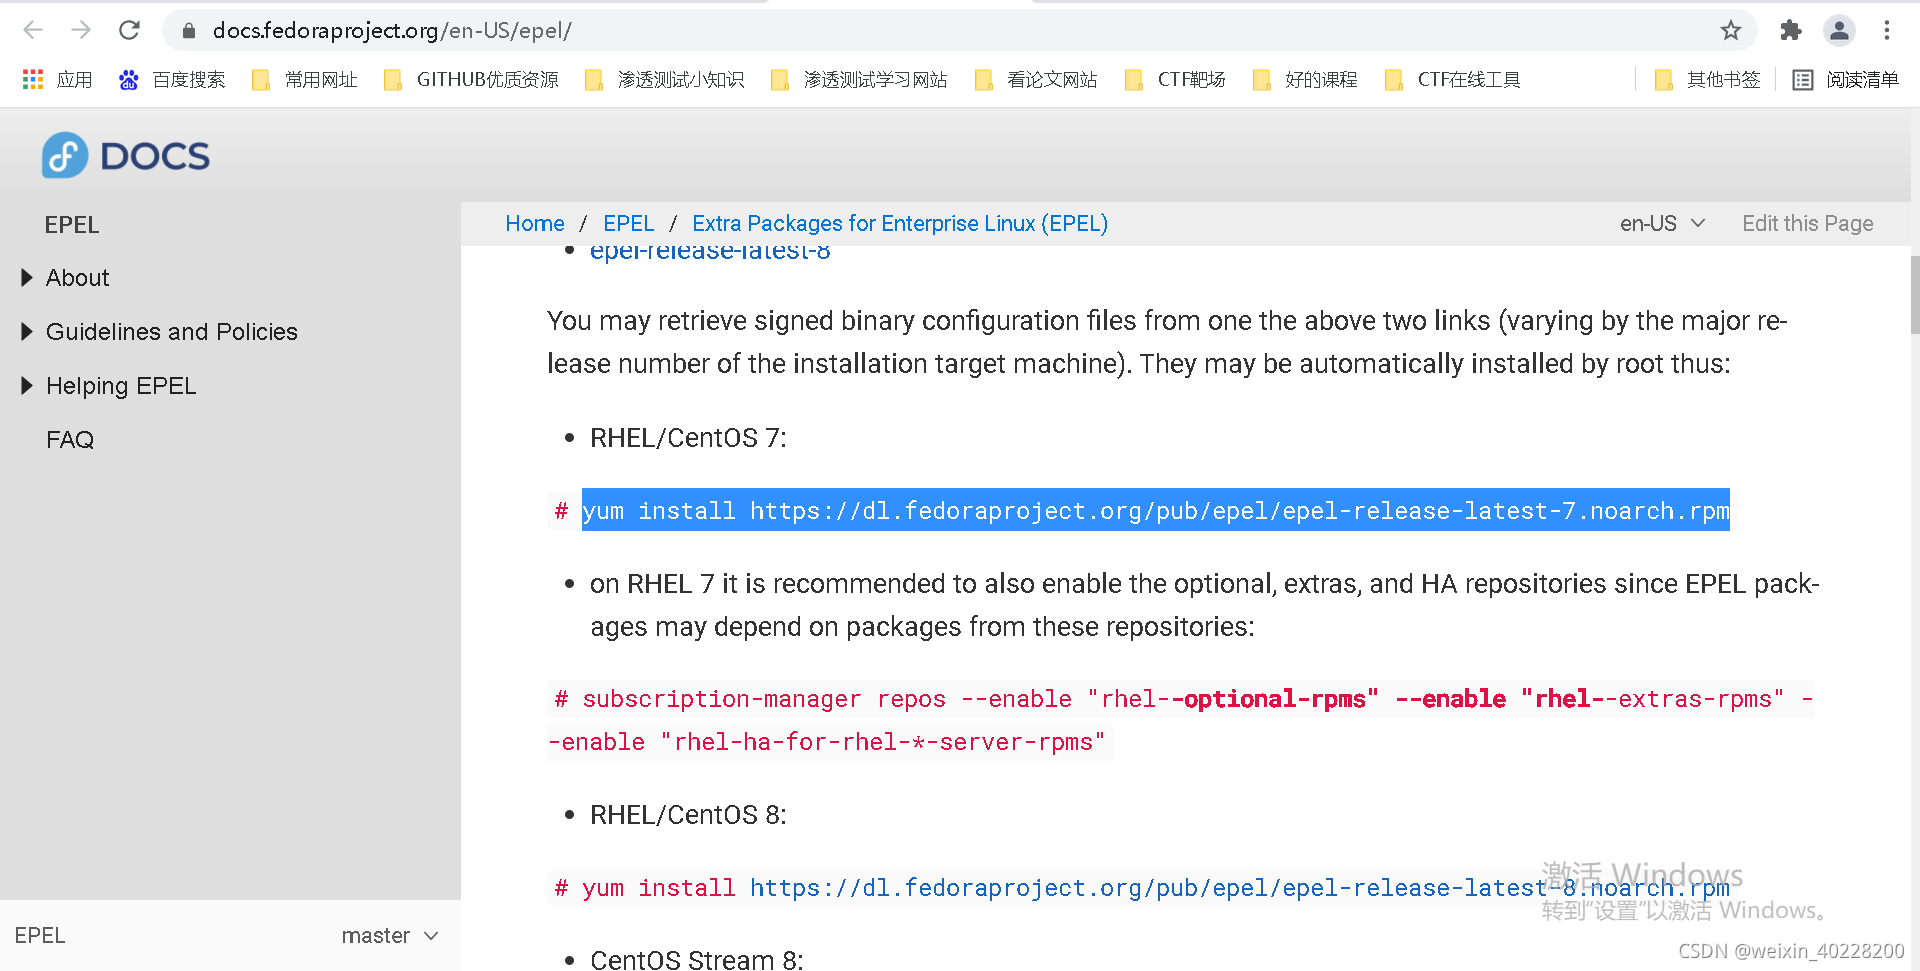Go forward using the browser forward arrow
The width and height of the screenshot is (1920, 971).
click(x=81, y=30)
